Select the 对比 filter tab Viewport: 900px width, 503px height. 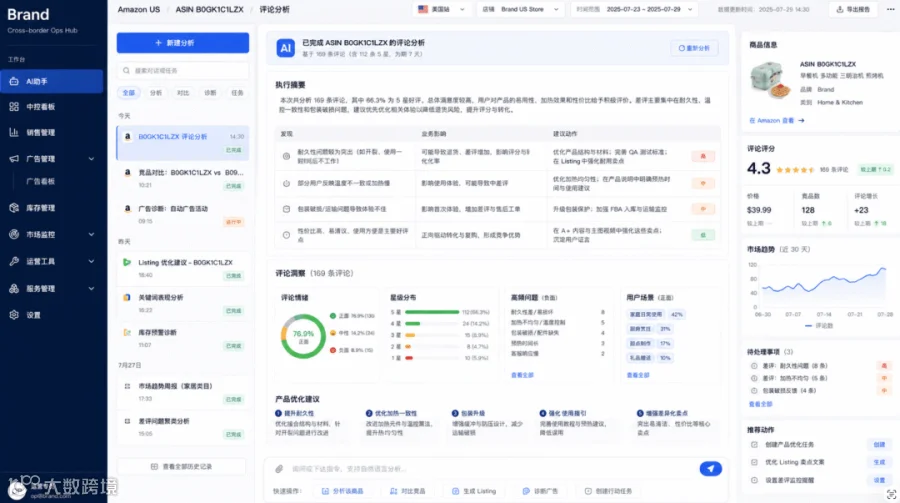183,92
